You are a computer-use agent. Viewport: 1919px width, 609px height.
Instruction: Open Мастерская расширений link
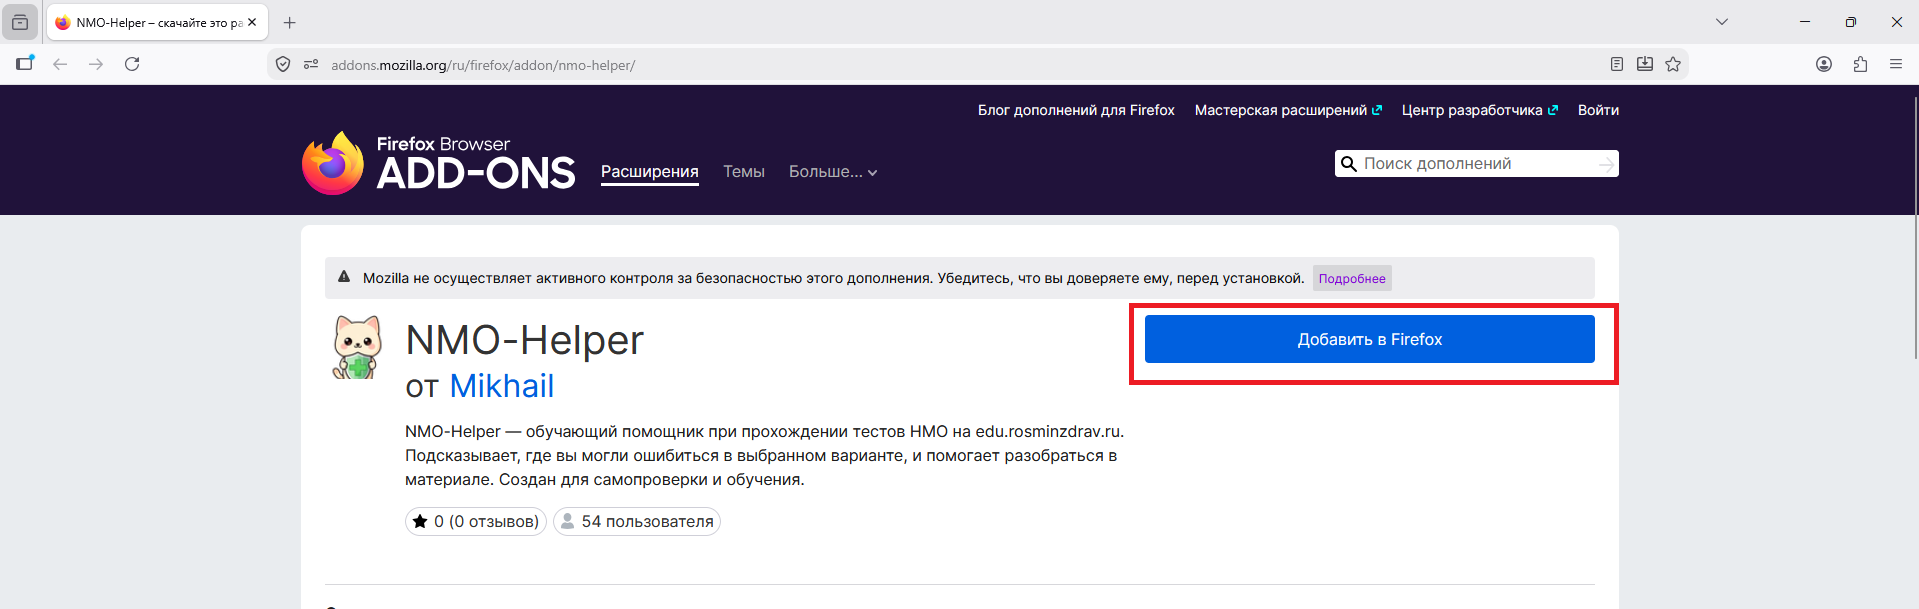click(x=1288, y=110)
